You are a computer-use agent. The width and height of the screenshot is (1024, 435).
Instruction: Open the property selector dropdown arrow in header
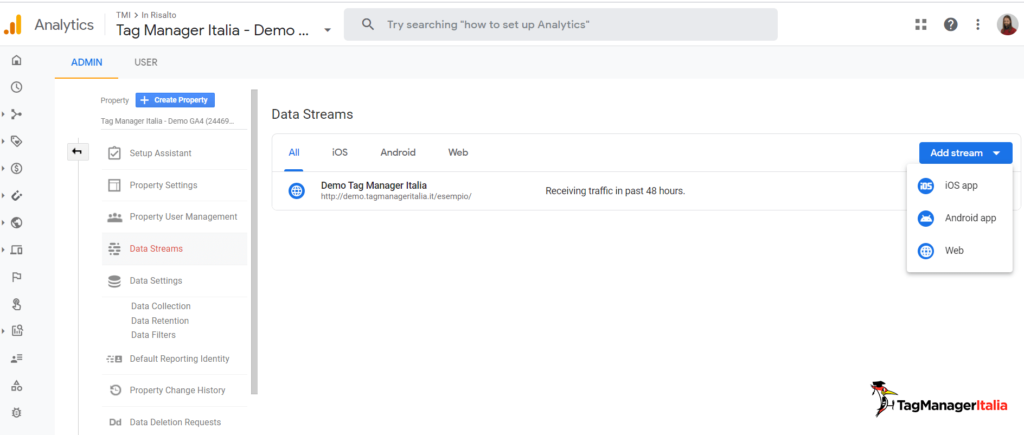pyautogui.click(x=327, y=31)
